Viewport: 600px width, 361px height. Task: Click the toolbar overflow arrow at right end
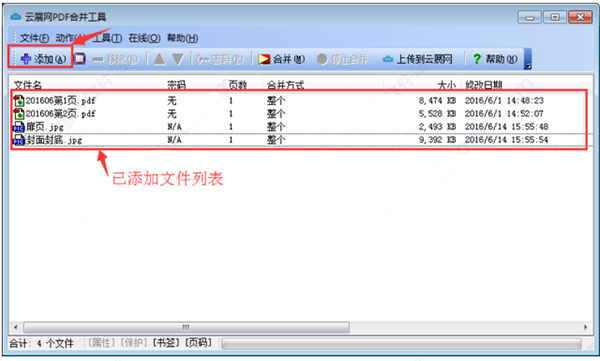(528, 59)
